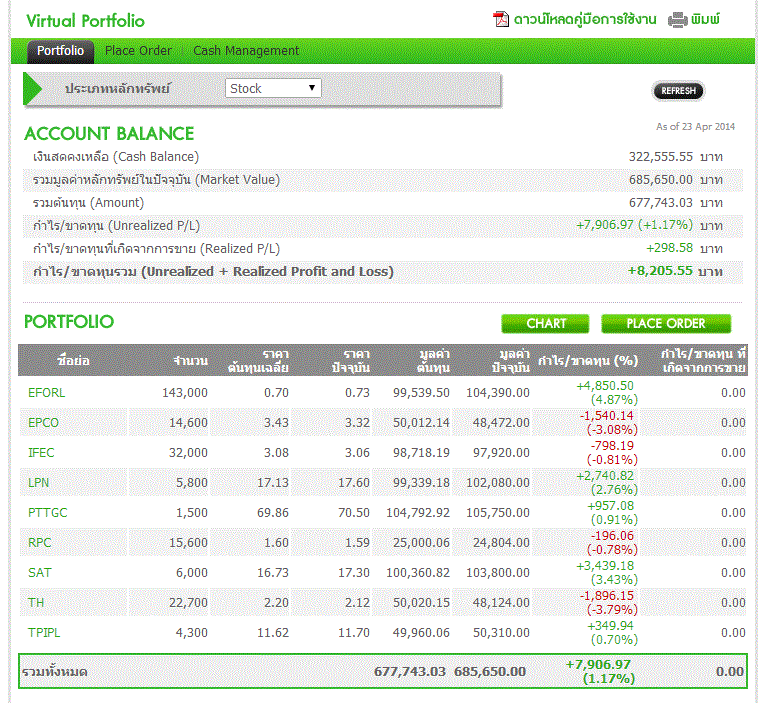Click the printer icon
771x703 pixels.
[678, 20]
